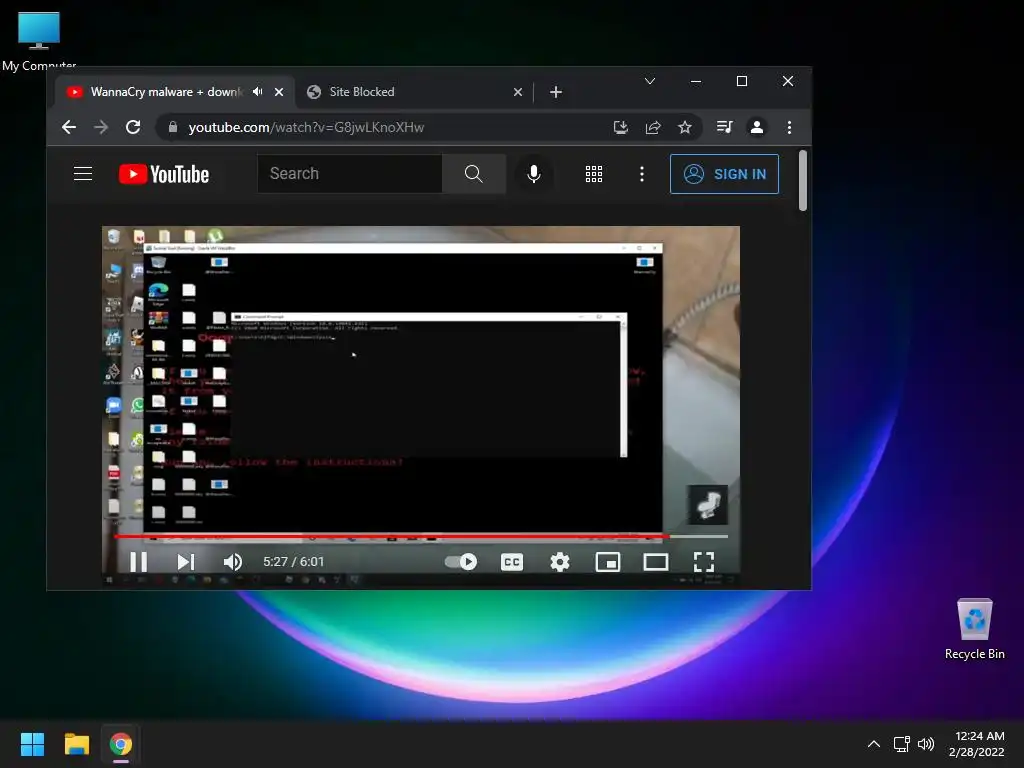The image size is (1024, 768).
Task: Toggle the autoplay switch
Action: (460, 562)
